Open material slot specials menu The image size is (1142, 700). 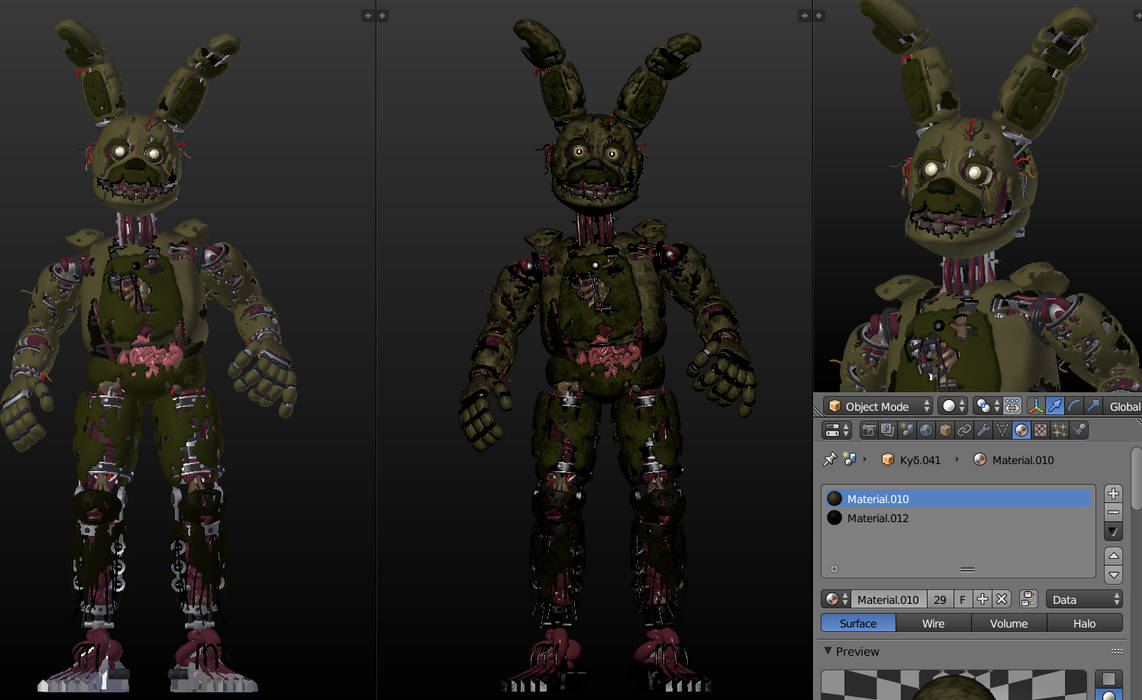pyautogui.click(x=1113, y=532)
